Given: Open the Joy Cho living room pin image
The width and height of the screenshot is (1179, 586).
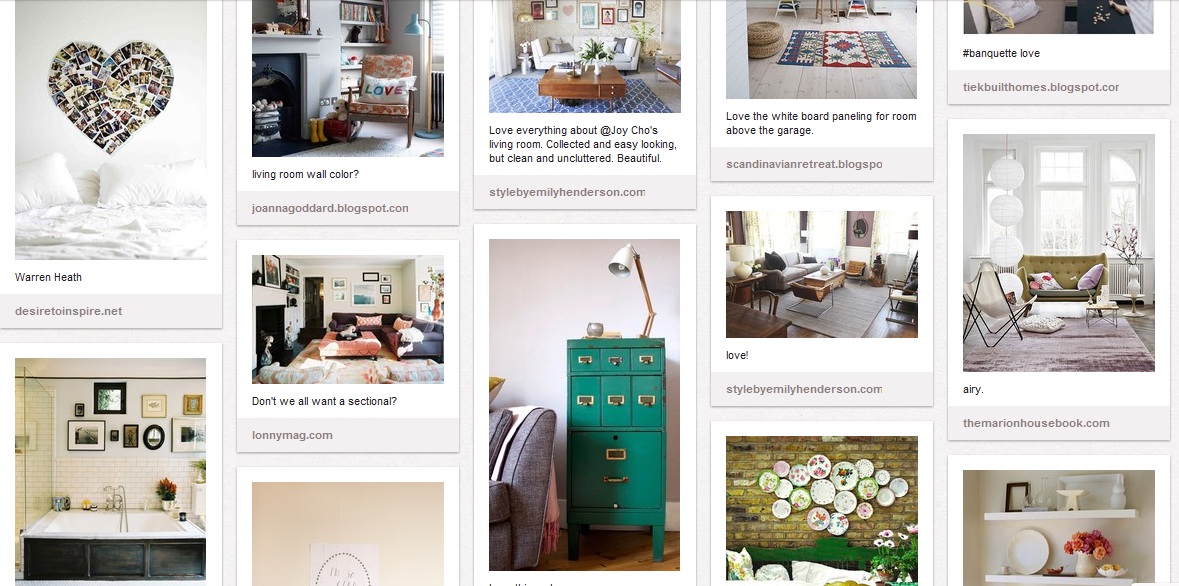Looking at the screenshot, I should 584,56.
